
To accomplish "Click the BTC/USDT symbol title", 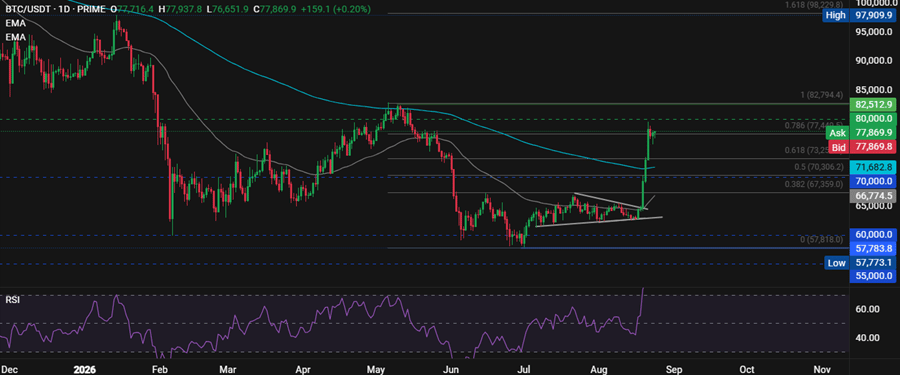I will (x=28, y=9).
